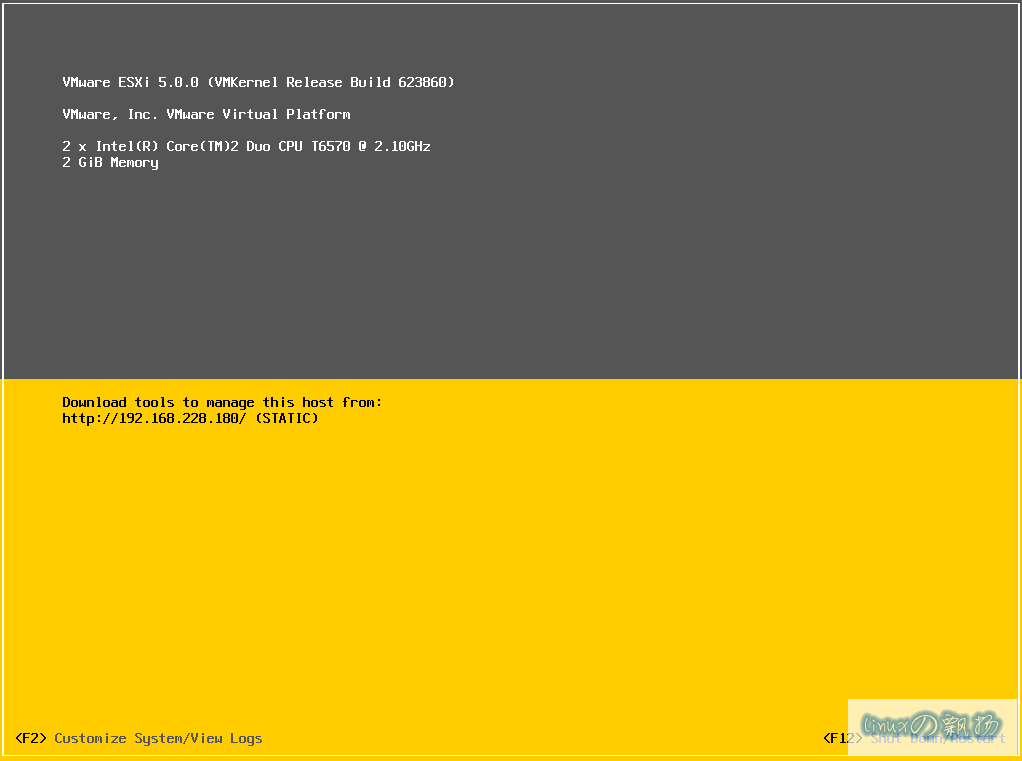Open Customize System/View Logs option
Image resolution: width=1022 pixels, height=761 pixels.
pyautogui.click(x=158, y=738)
